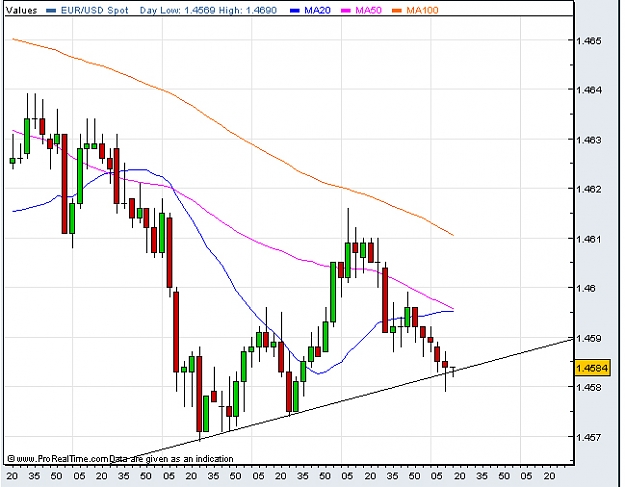This screenshot has height=487, width=625.
Task: Open the www.ProRealTime.com copyright text
Action: pos(58,459)
